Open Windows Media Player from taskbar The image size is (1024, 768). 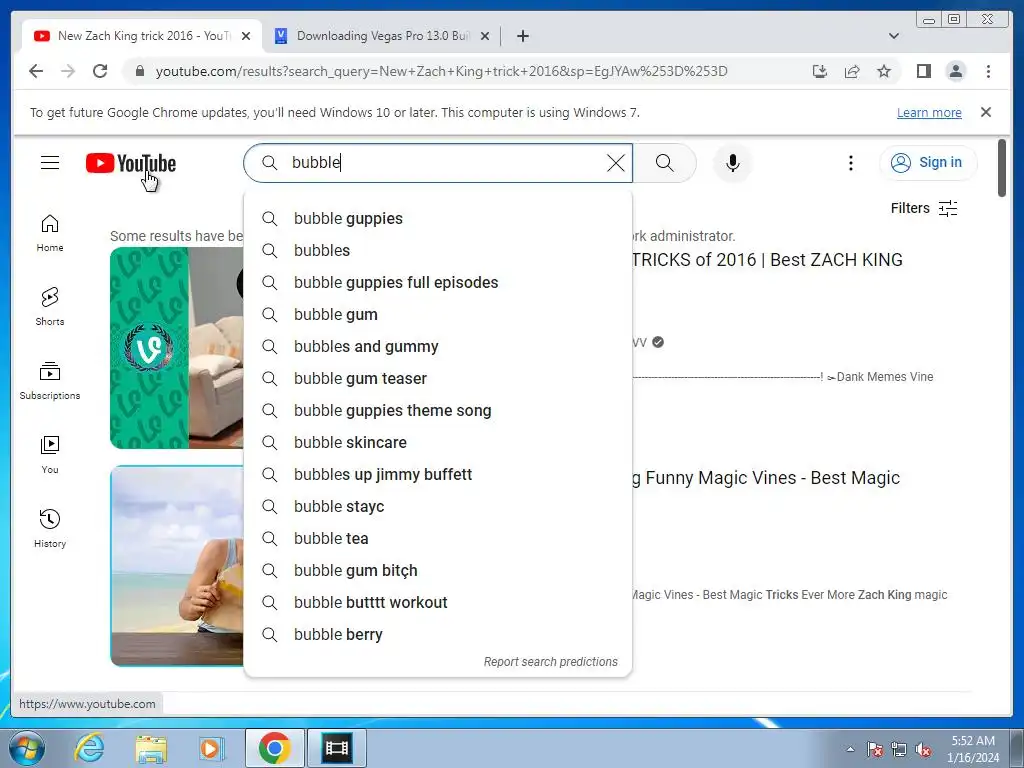tap(210, 748)
